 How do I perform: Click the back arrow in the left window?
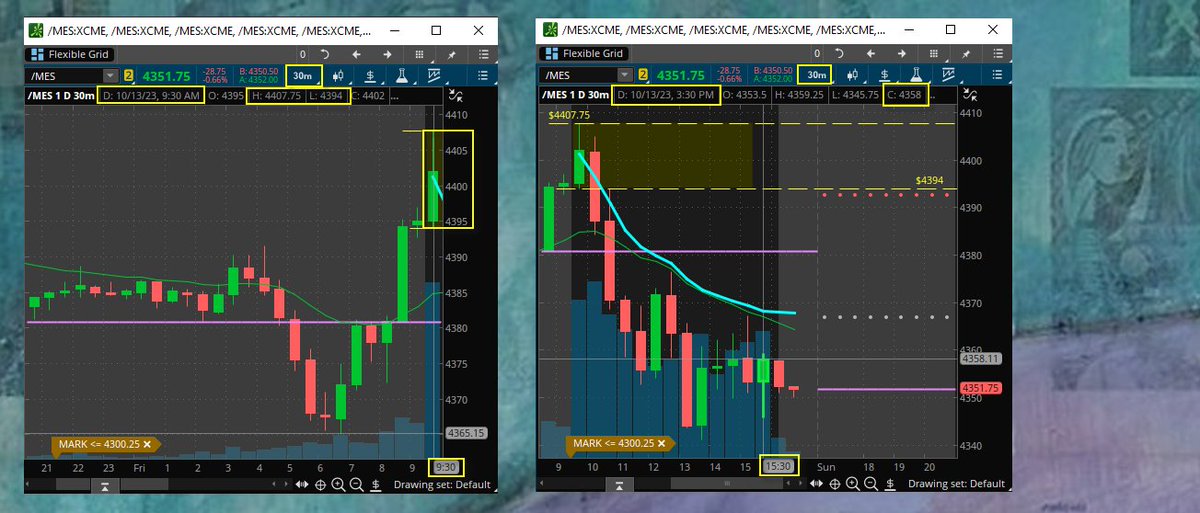(x=355, y=54)
